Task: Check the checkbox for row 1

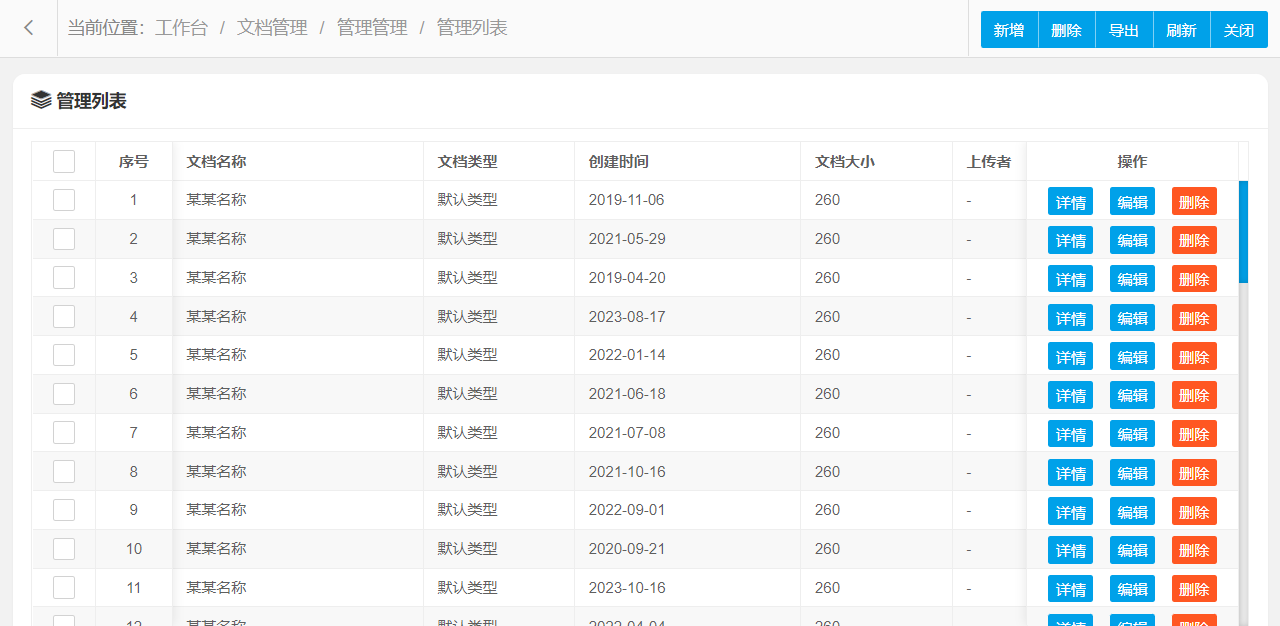Action: pos(64,200)
